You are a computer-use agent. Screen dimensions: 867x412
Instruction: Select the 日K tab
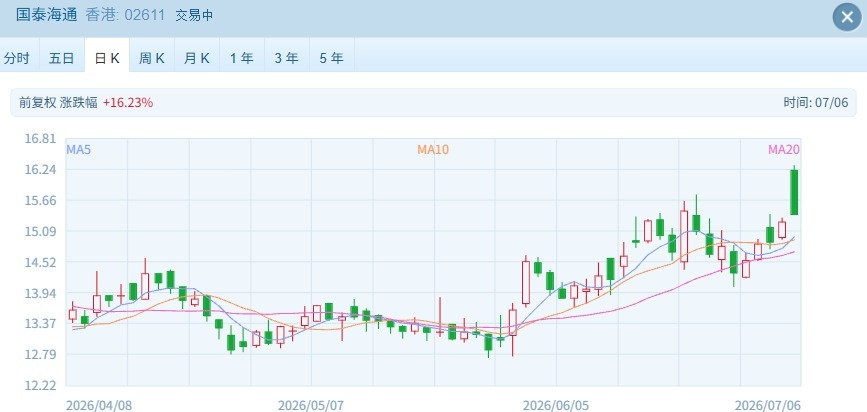(x=107, y=58)
